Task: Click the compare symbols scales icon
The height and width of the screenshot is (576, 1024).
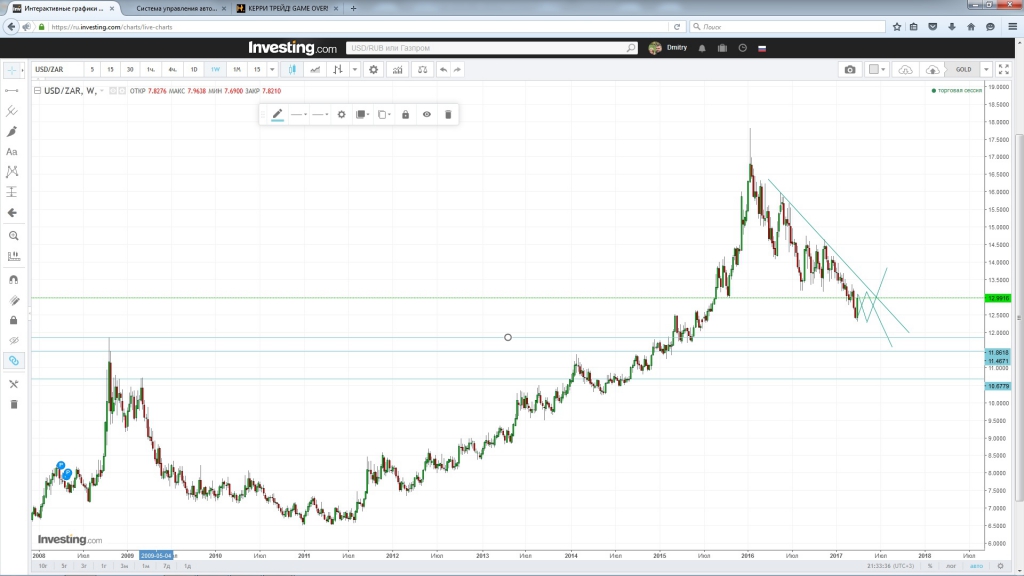Action: [x=422, y=70]
